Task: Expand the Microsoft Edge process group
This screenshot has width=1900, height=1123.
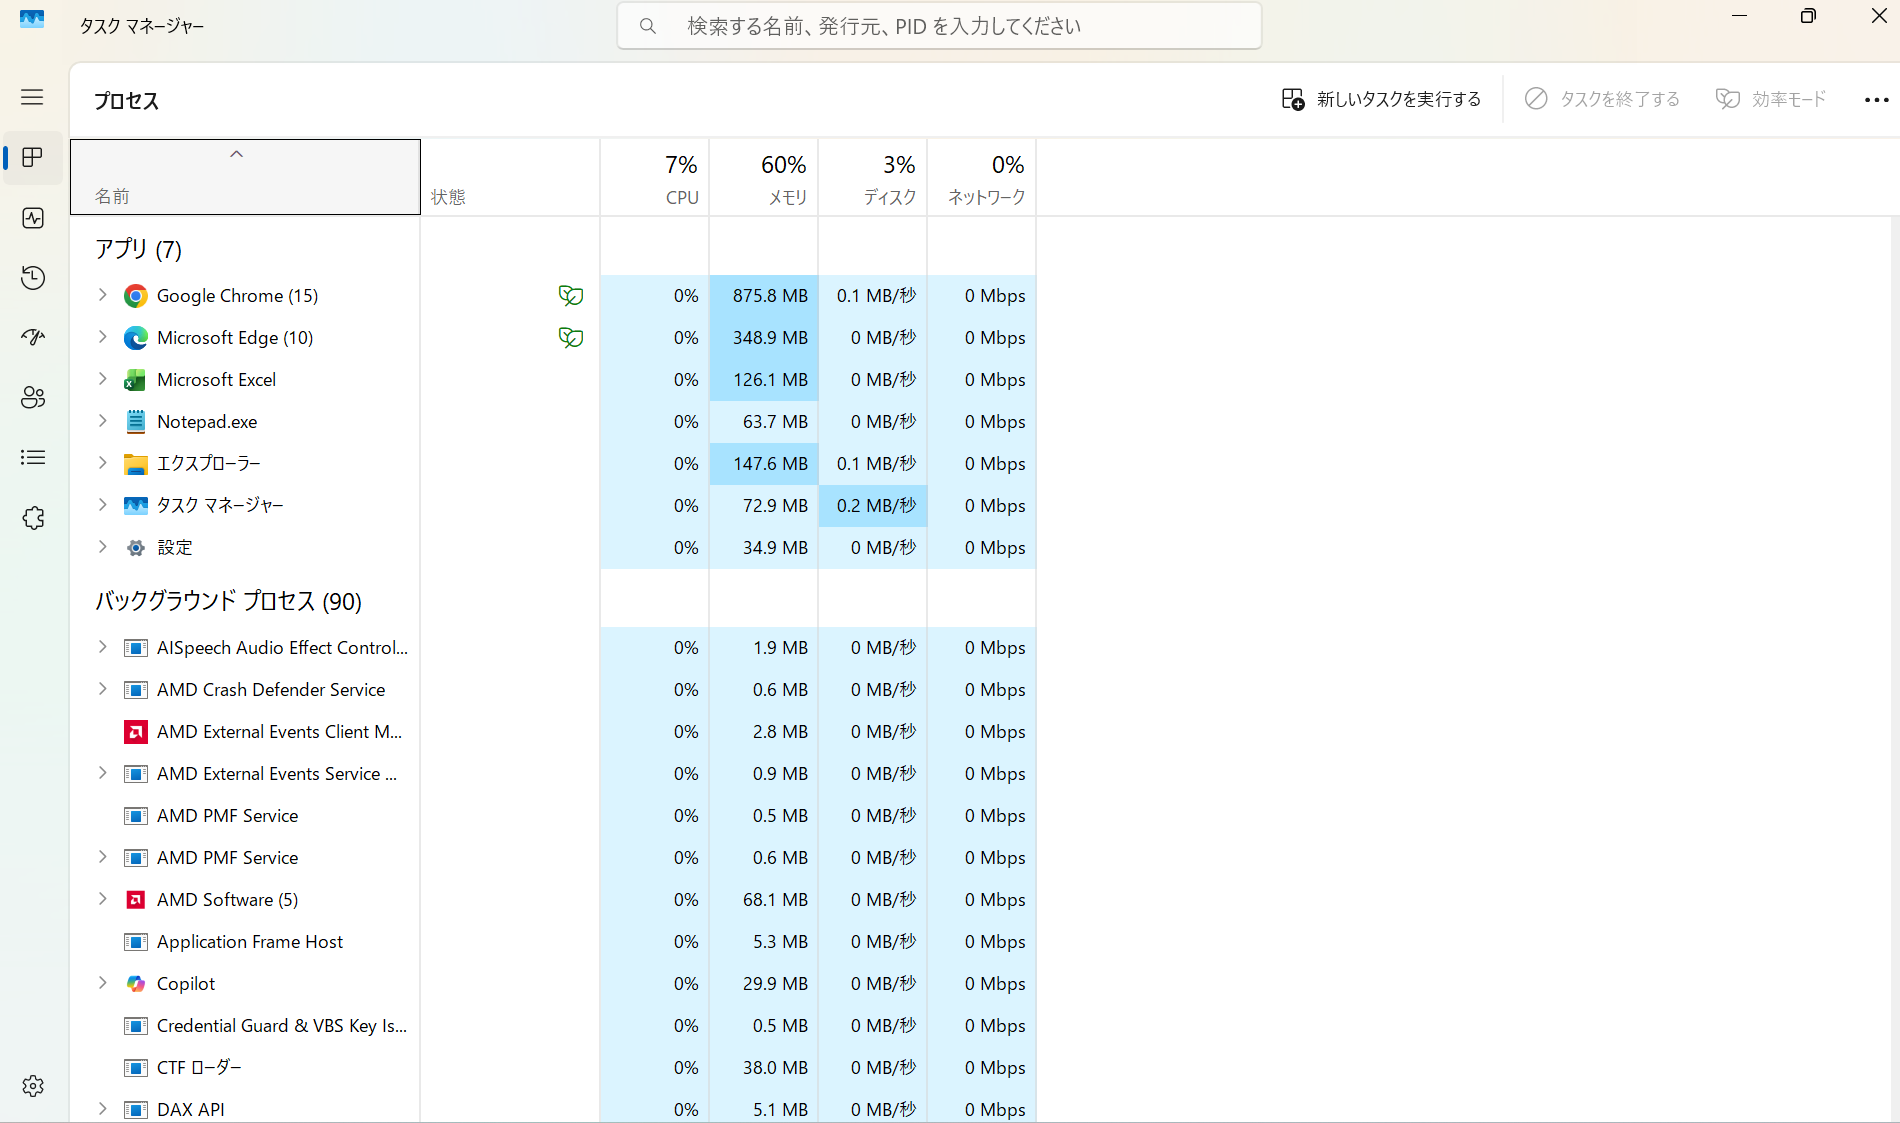Action: coord(102,337)
